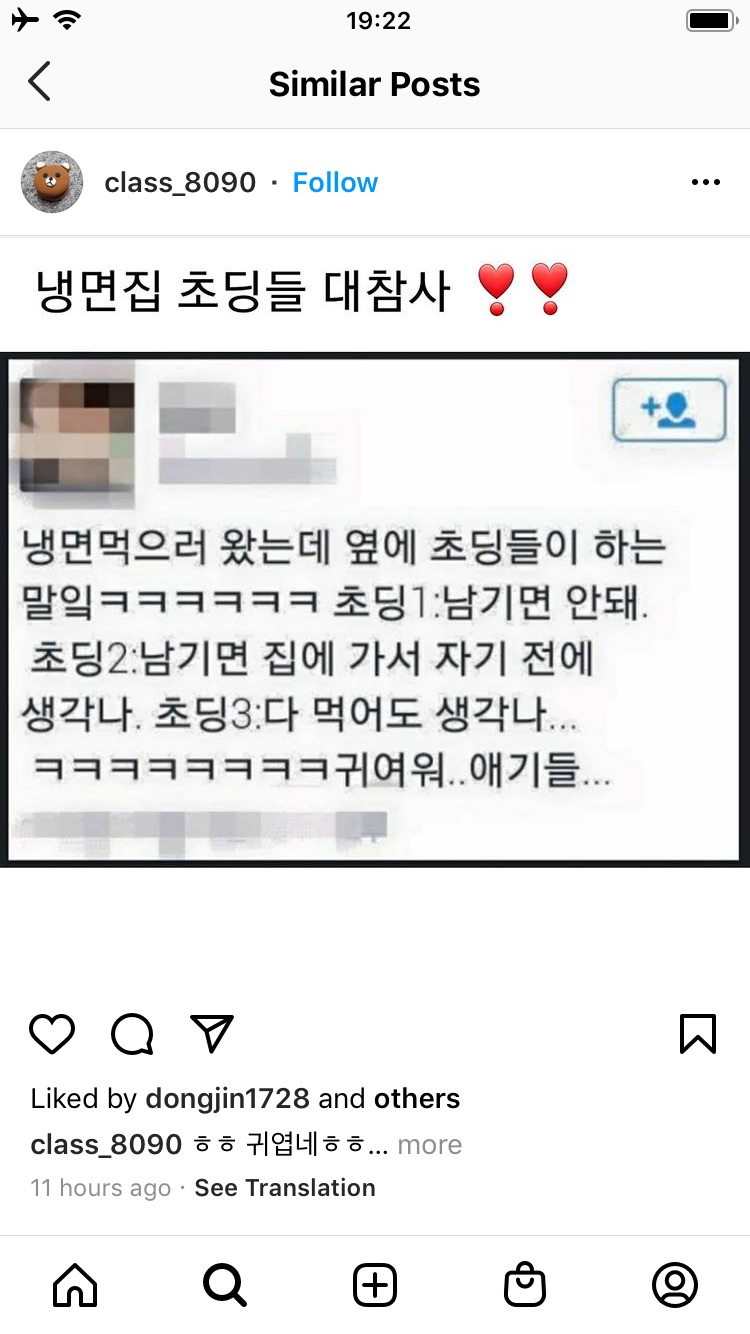750x1334 pixels.
Task: Share the post with the paper plane icon
Action: point(212,1033)
